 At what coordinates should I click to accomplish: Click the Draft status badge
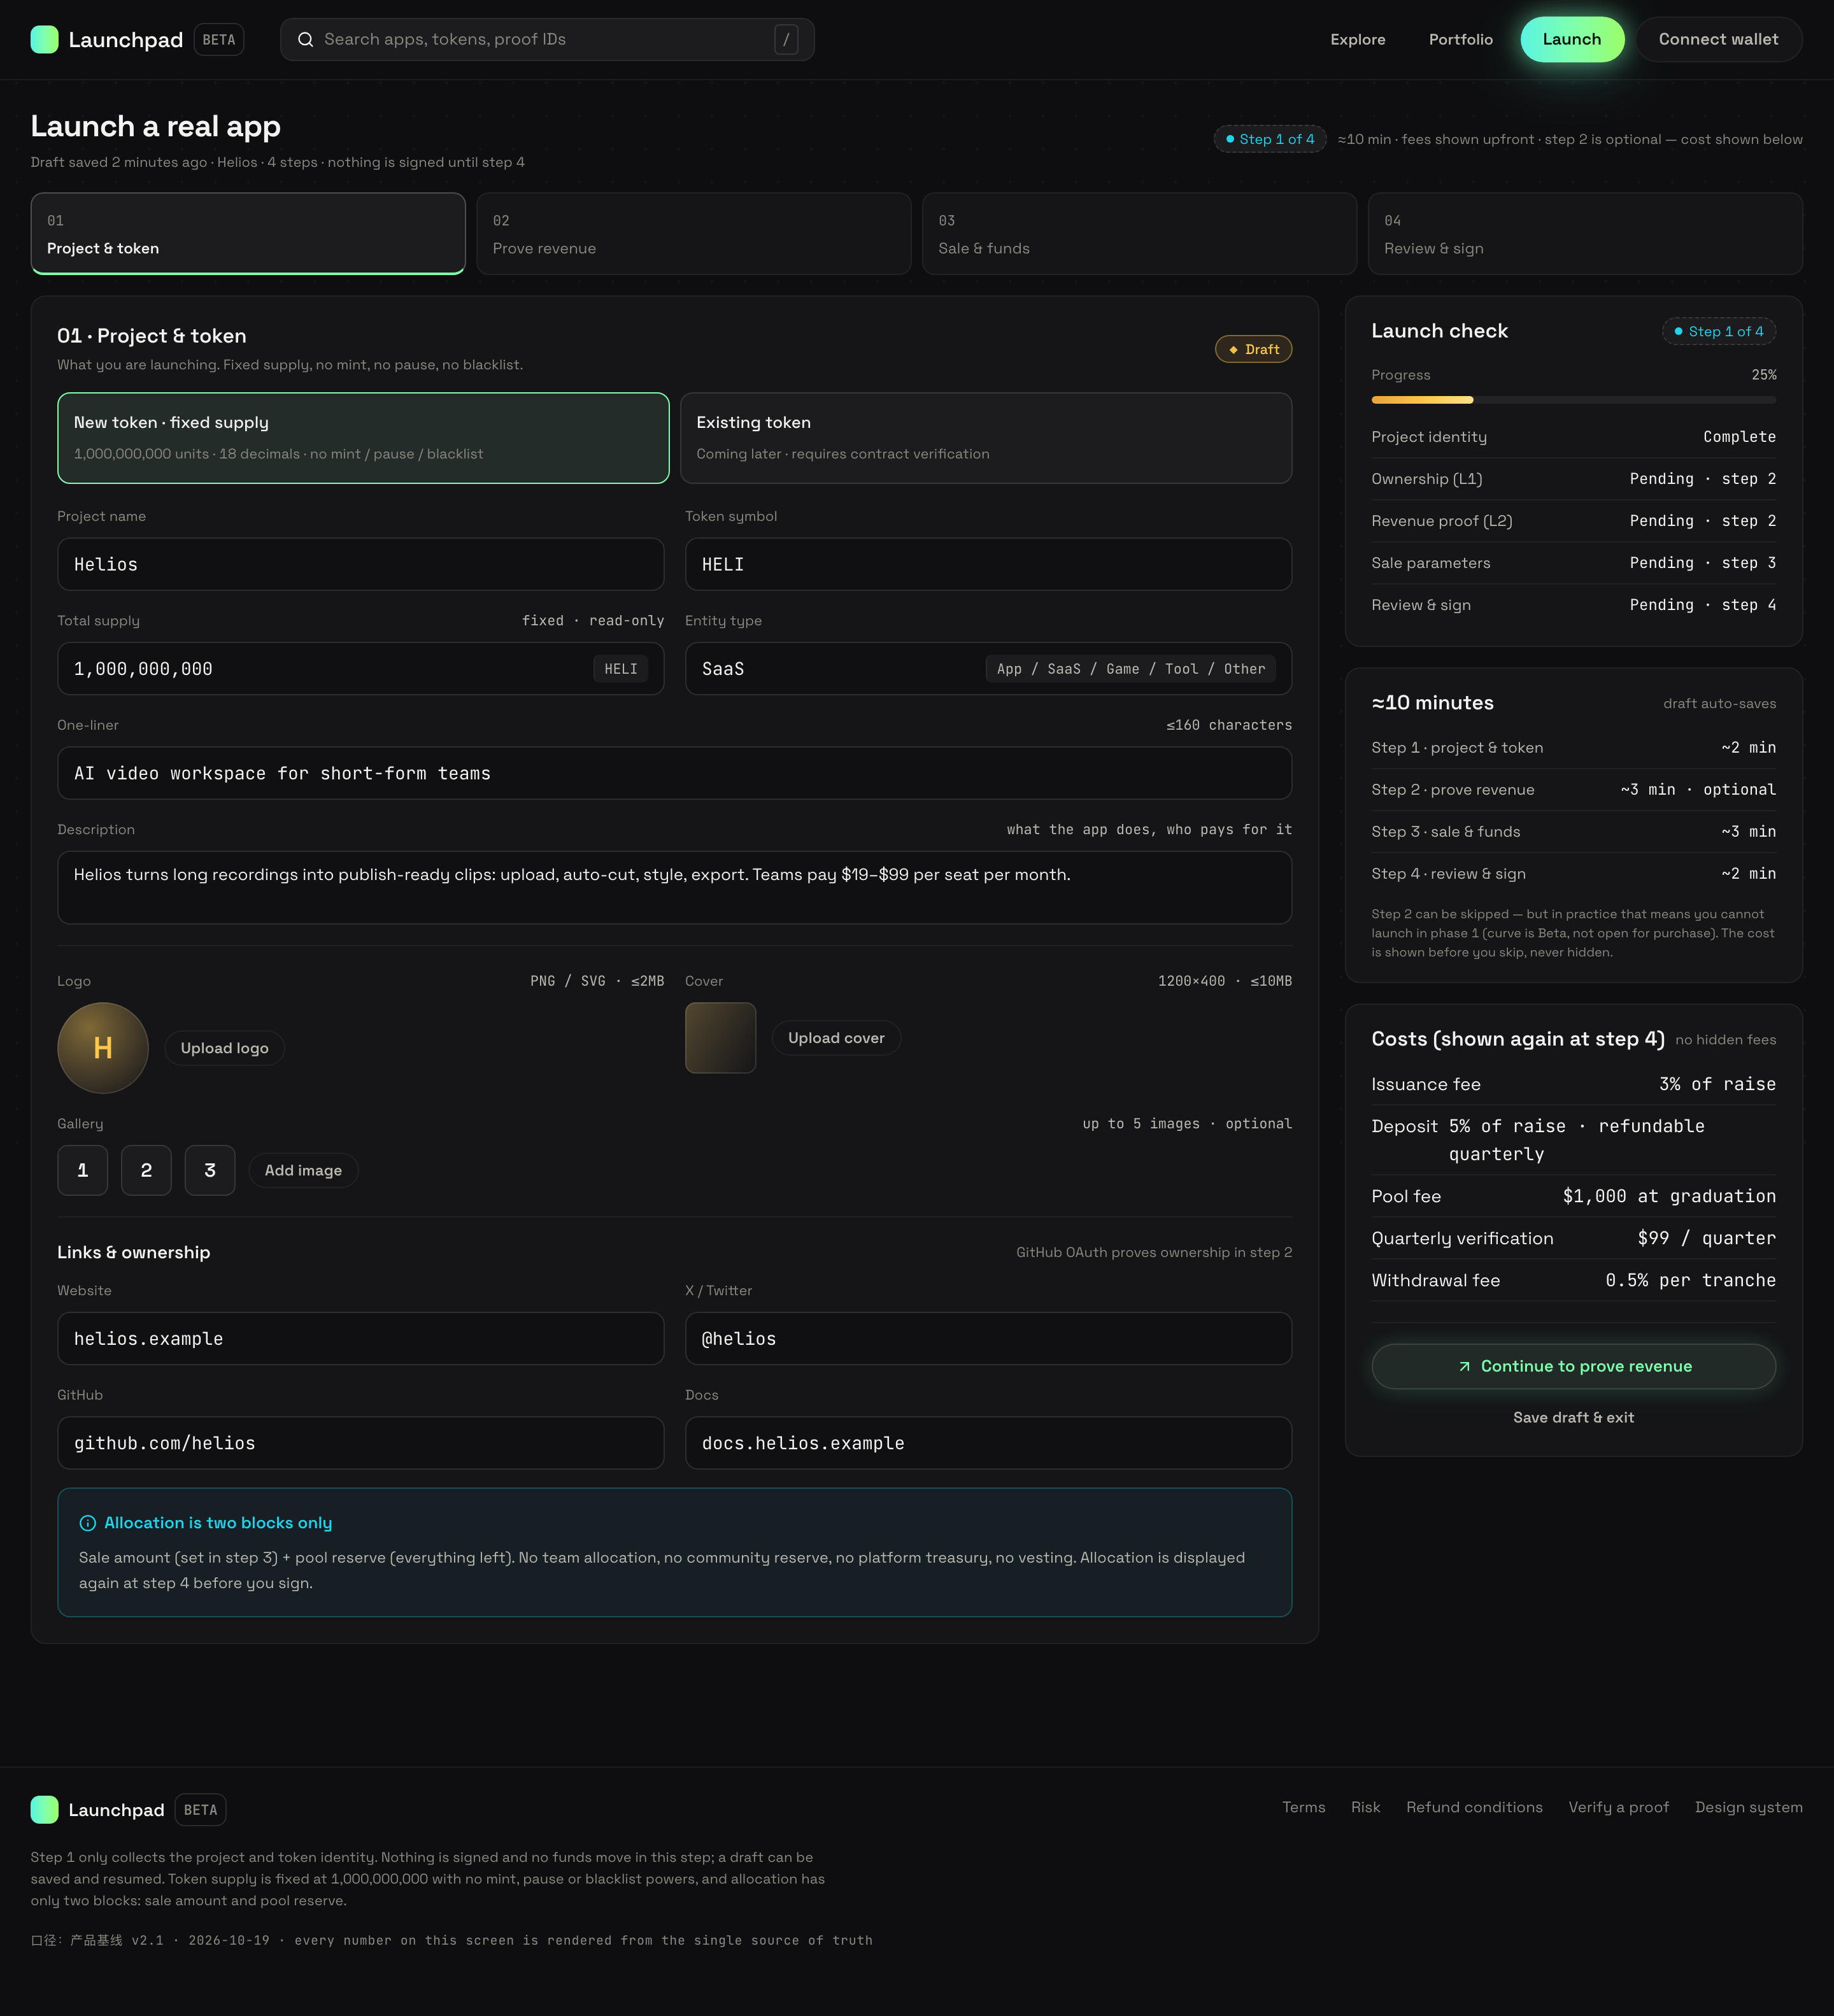[1253, 349]
